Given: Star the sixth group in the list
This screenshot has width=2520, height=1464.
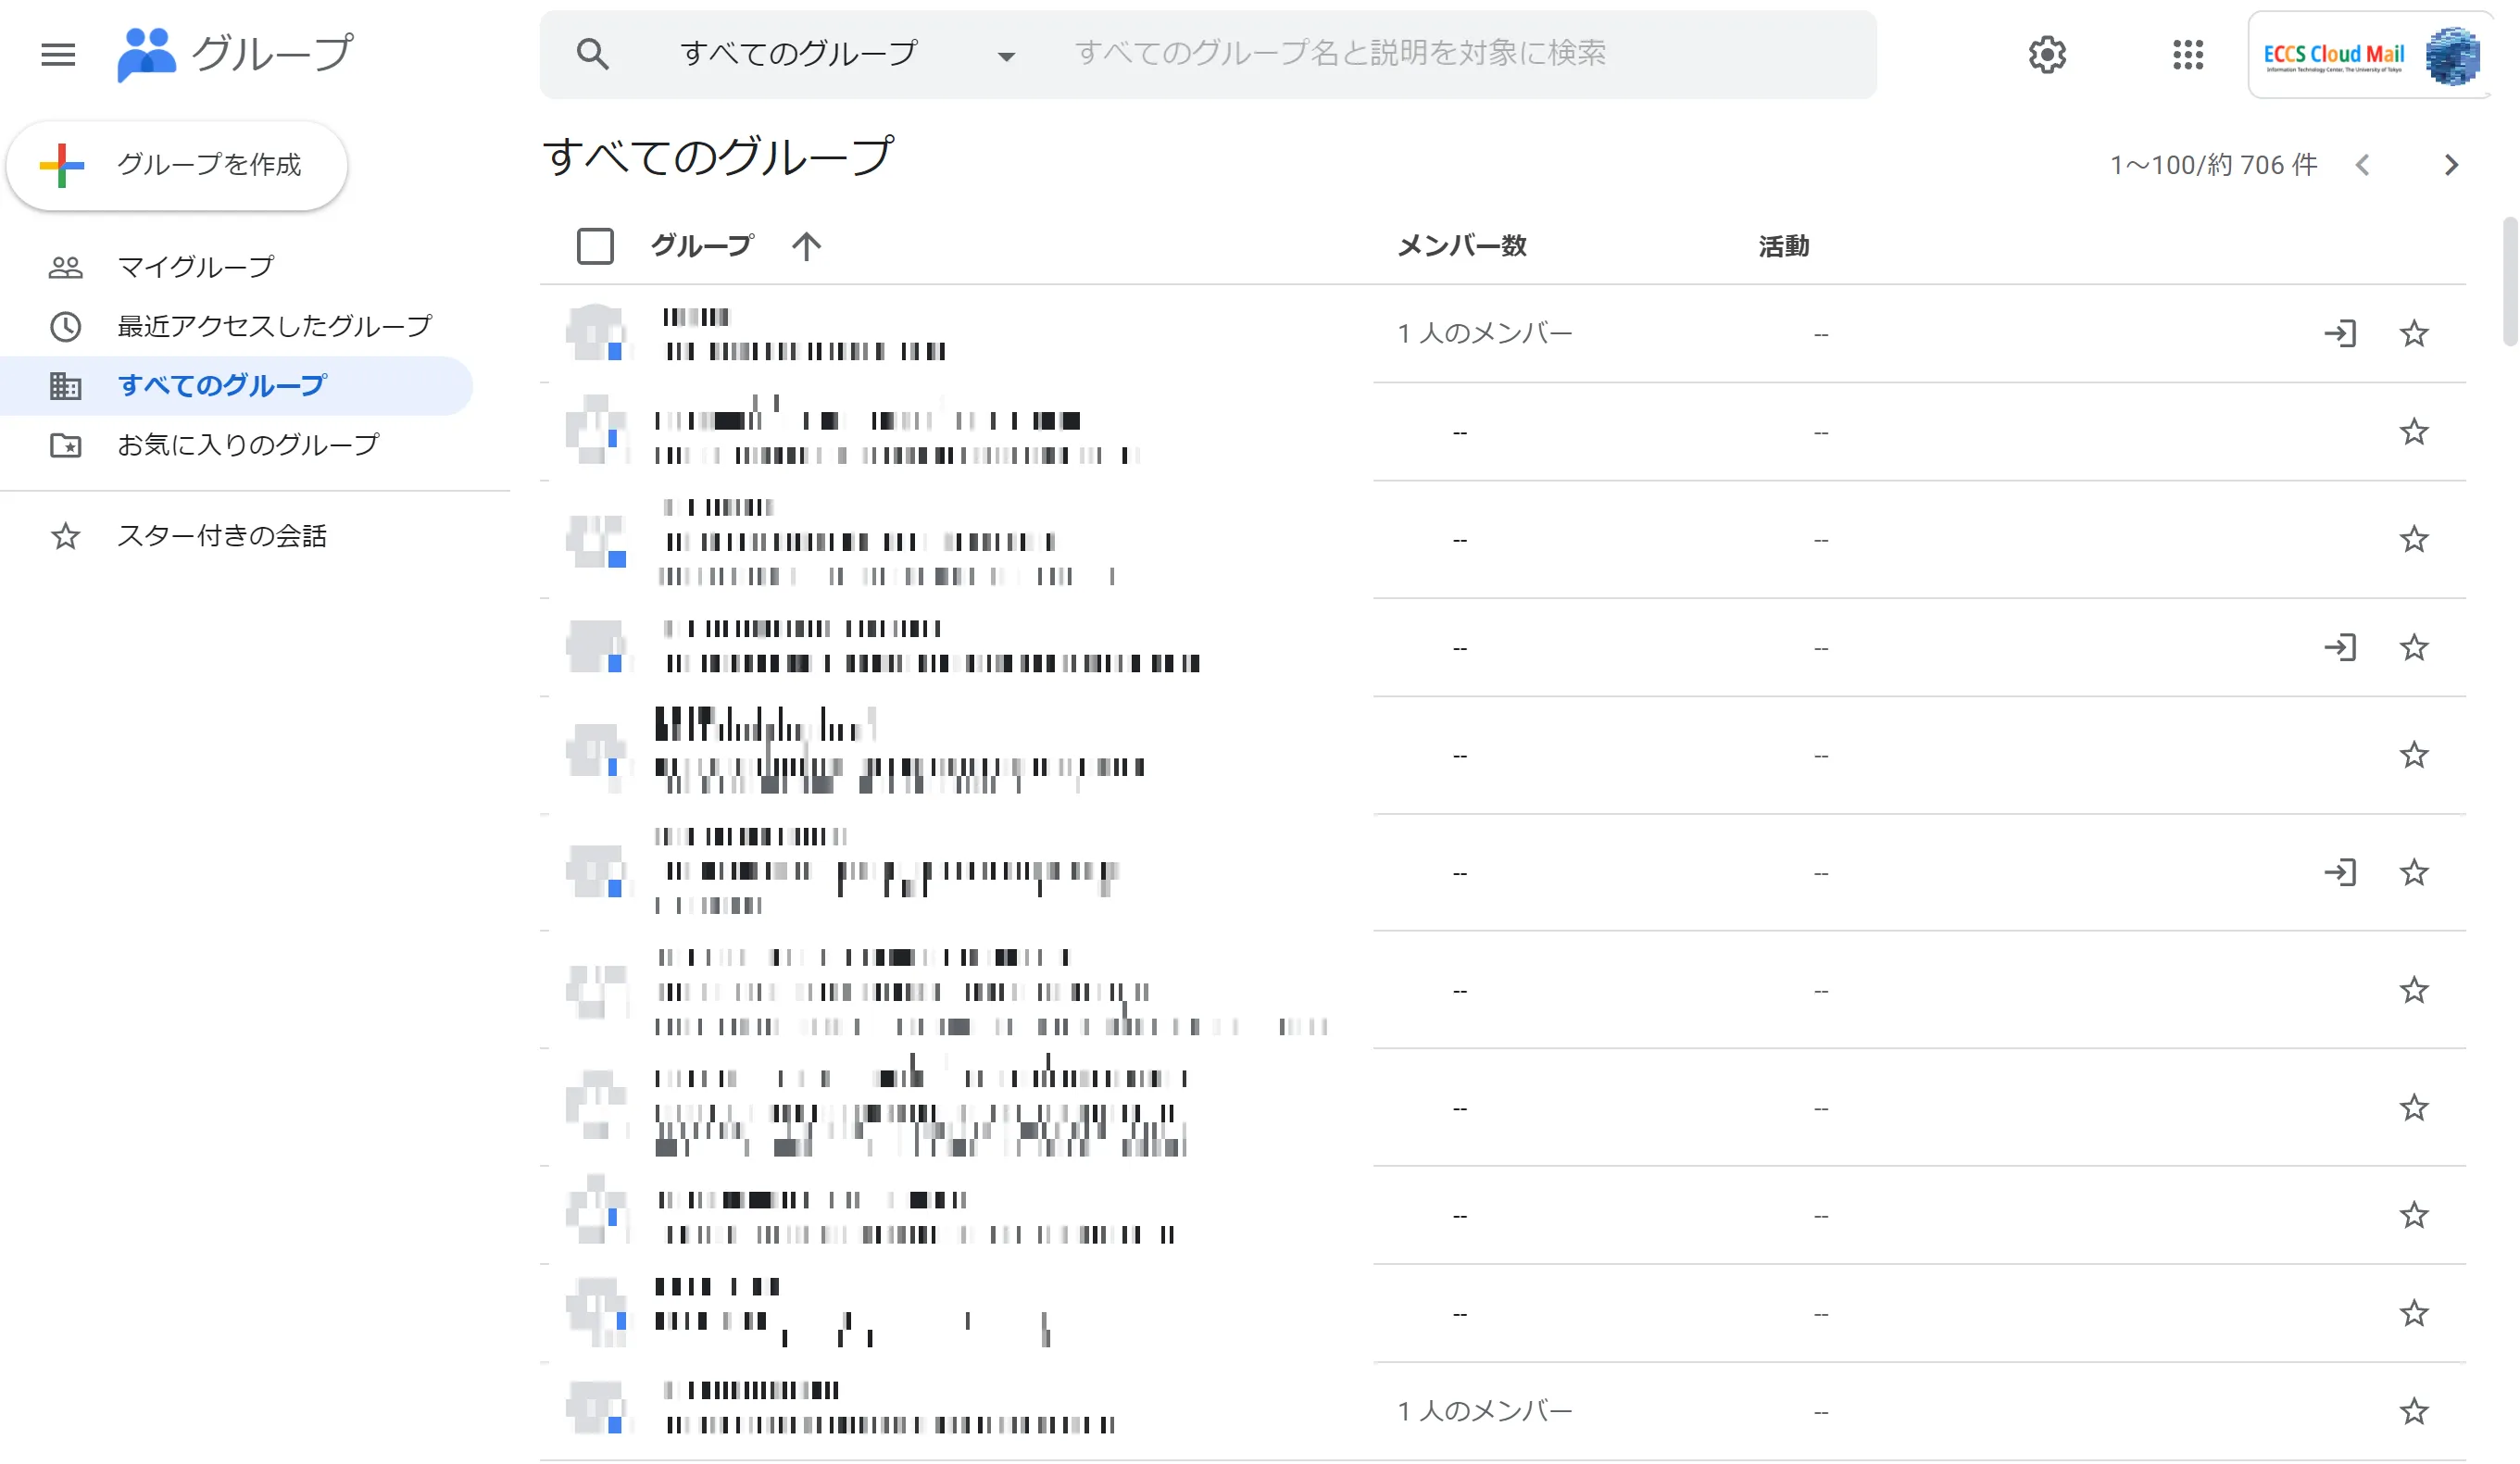Looking at the screenshot, I should [2413, 872].
